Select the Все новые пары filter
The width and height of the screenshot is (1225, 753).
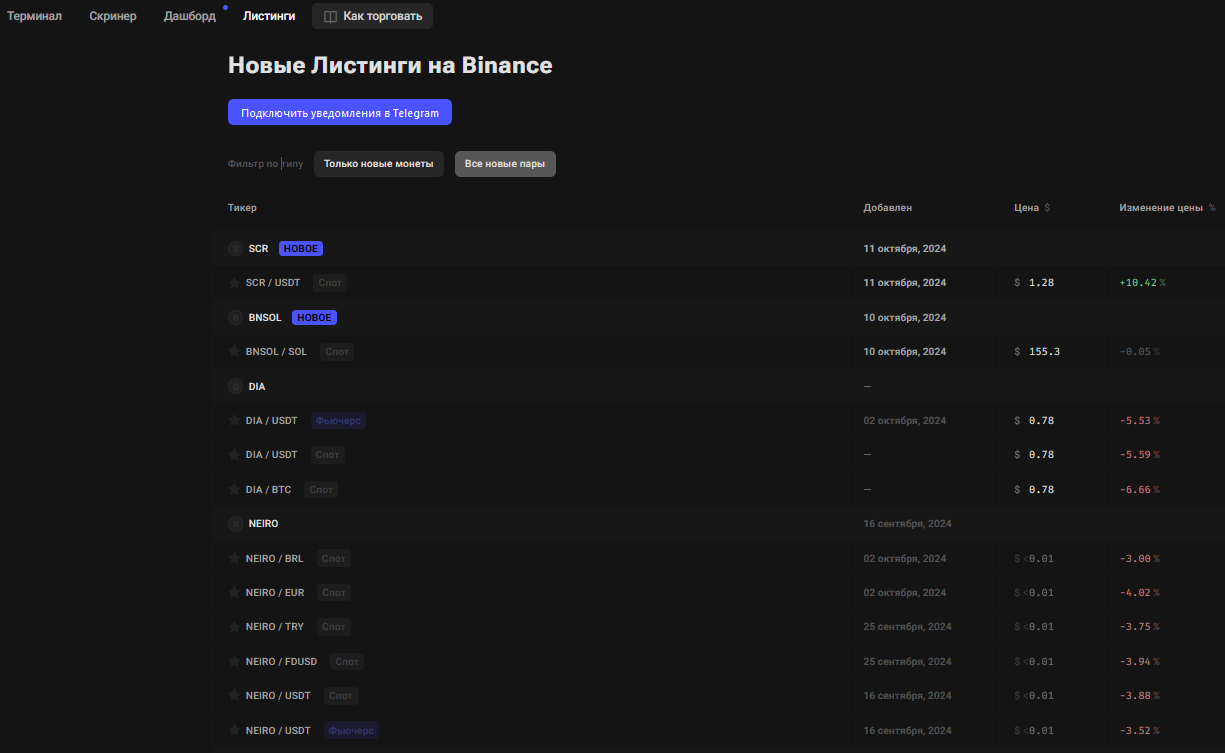(505, 164)
